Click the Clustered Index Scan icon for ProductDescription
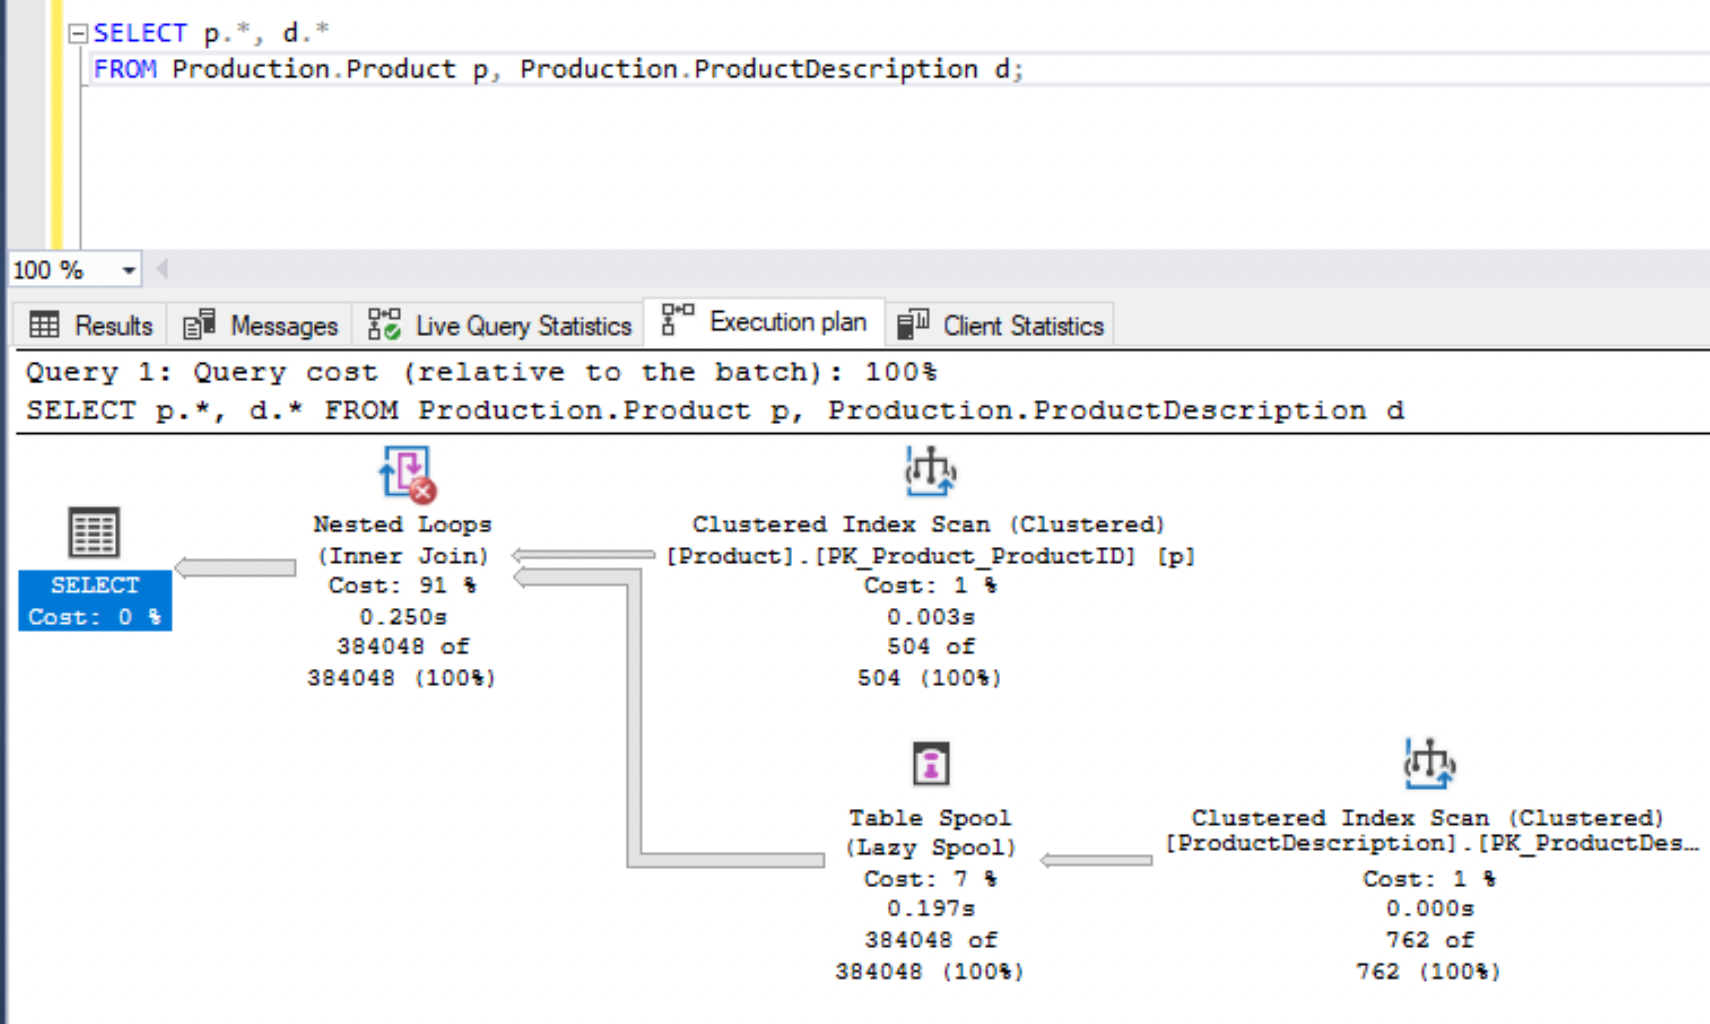1710x1024 pixels. pos(1428,763)
